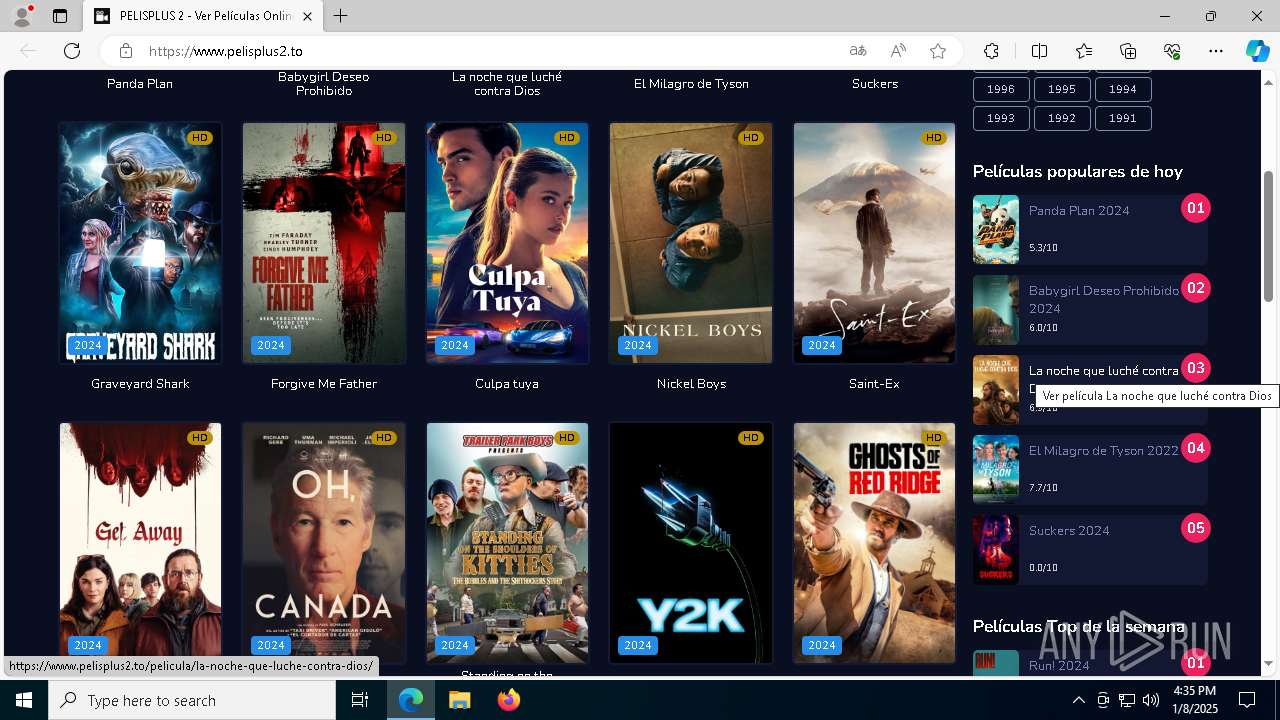Open Run! 2024 in weekly top list

click(1059, 666)
